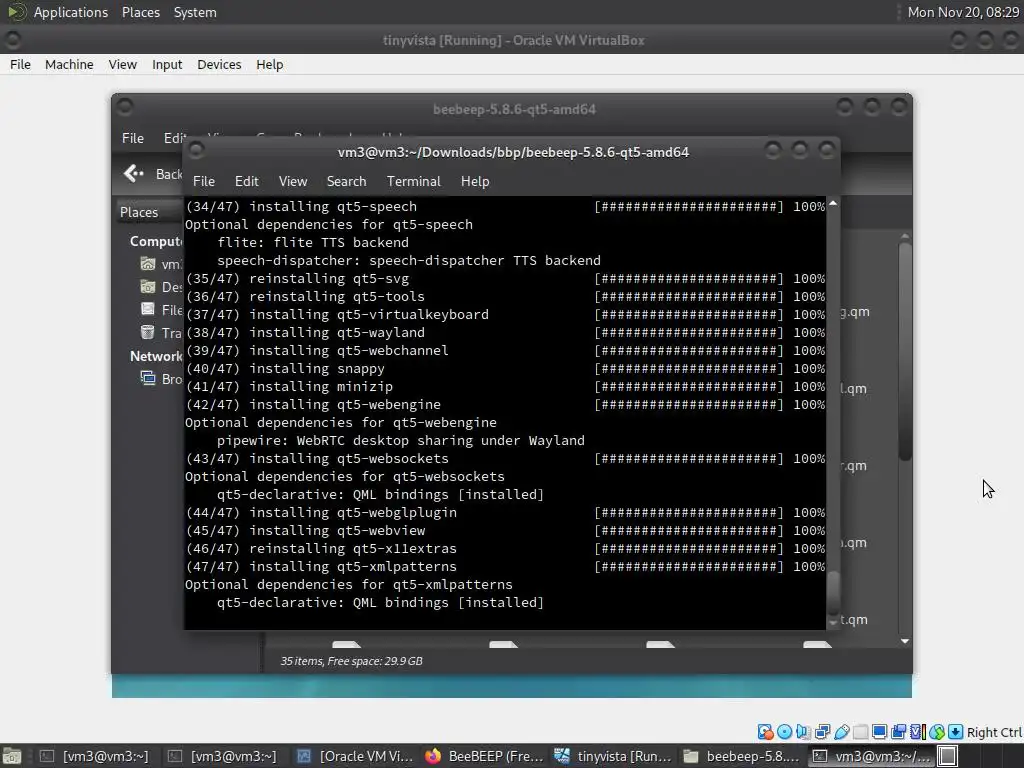Select the vm3 home folder icon in the sidebar
The width and height of the screenshot is (1024, 768).
coord(148,264)
